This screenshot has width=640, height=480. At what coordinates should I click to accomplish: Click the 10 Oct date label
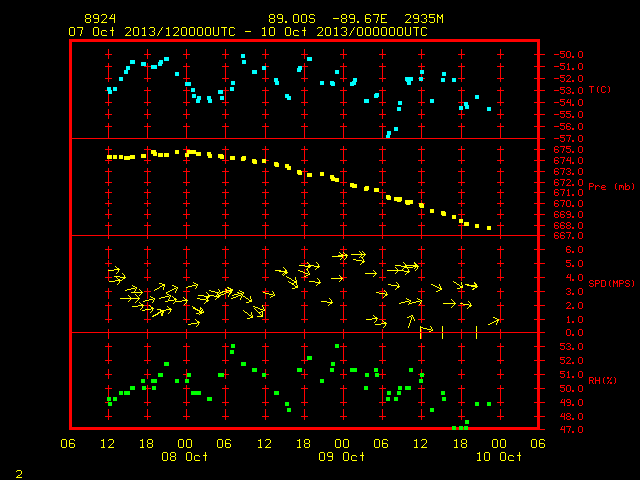coord(499,456)
